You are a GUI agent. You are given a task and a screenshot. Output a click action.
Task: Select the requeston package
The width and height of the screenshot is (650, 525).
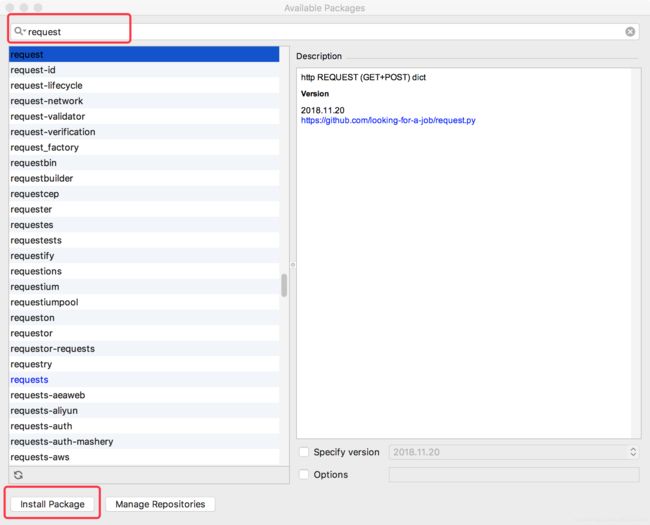click(144, 318)
